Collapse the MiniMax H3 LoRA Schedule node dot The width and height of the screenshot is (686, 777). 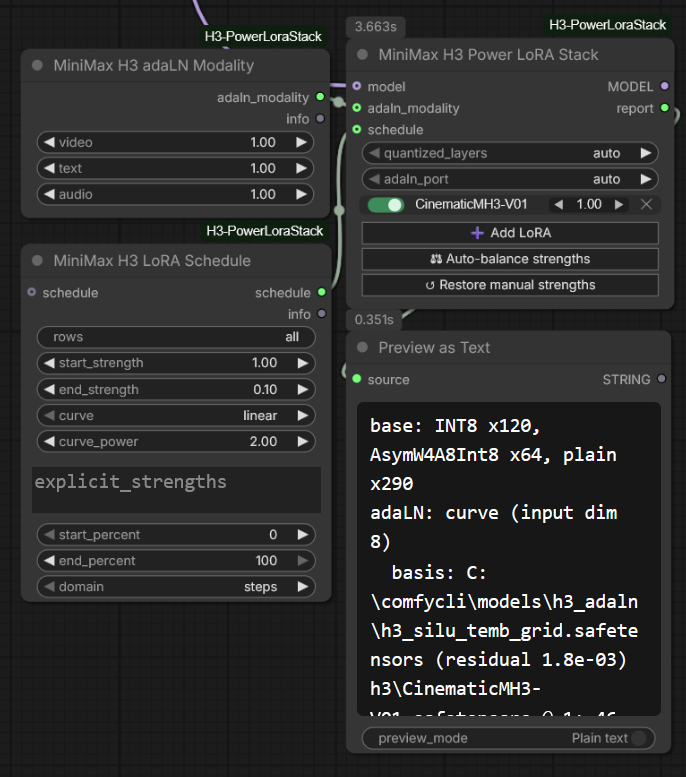click(37, 260)
